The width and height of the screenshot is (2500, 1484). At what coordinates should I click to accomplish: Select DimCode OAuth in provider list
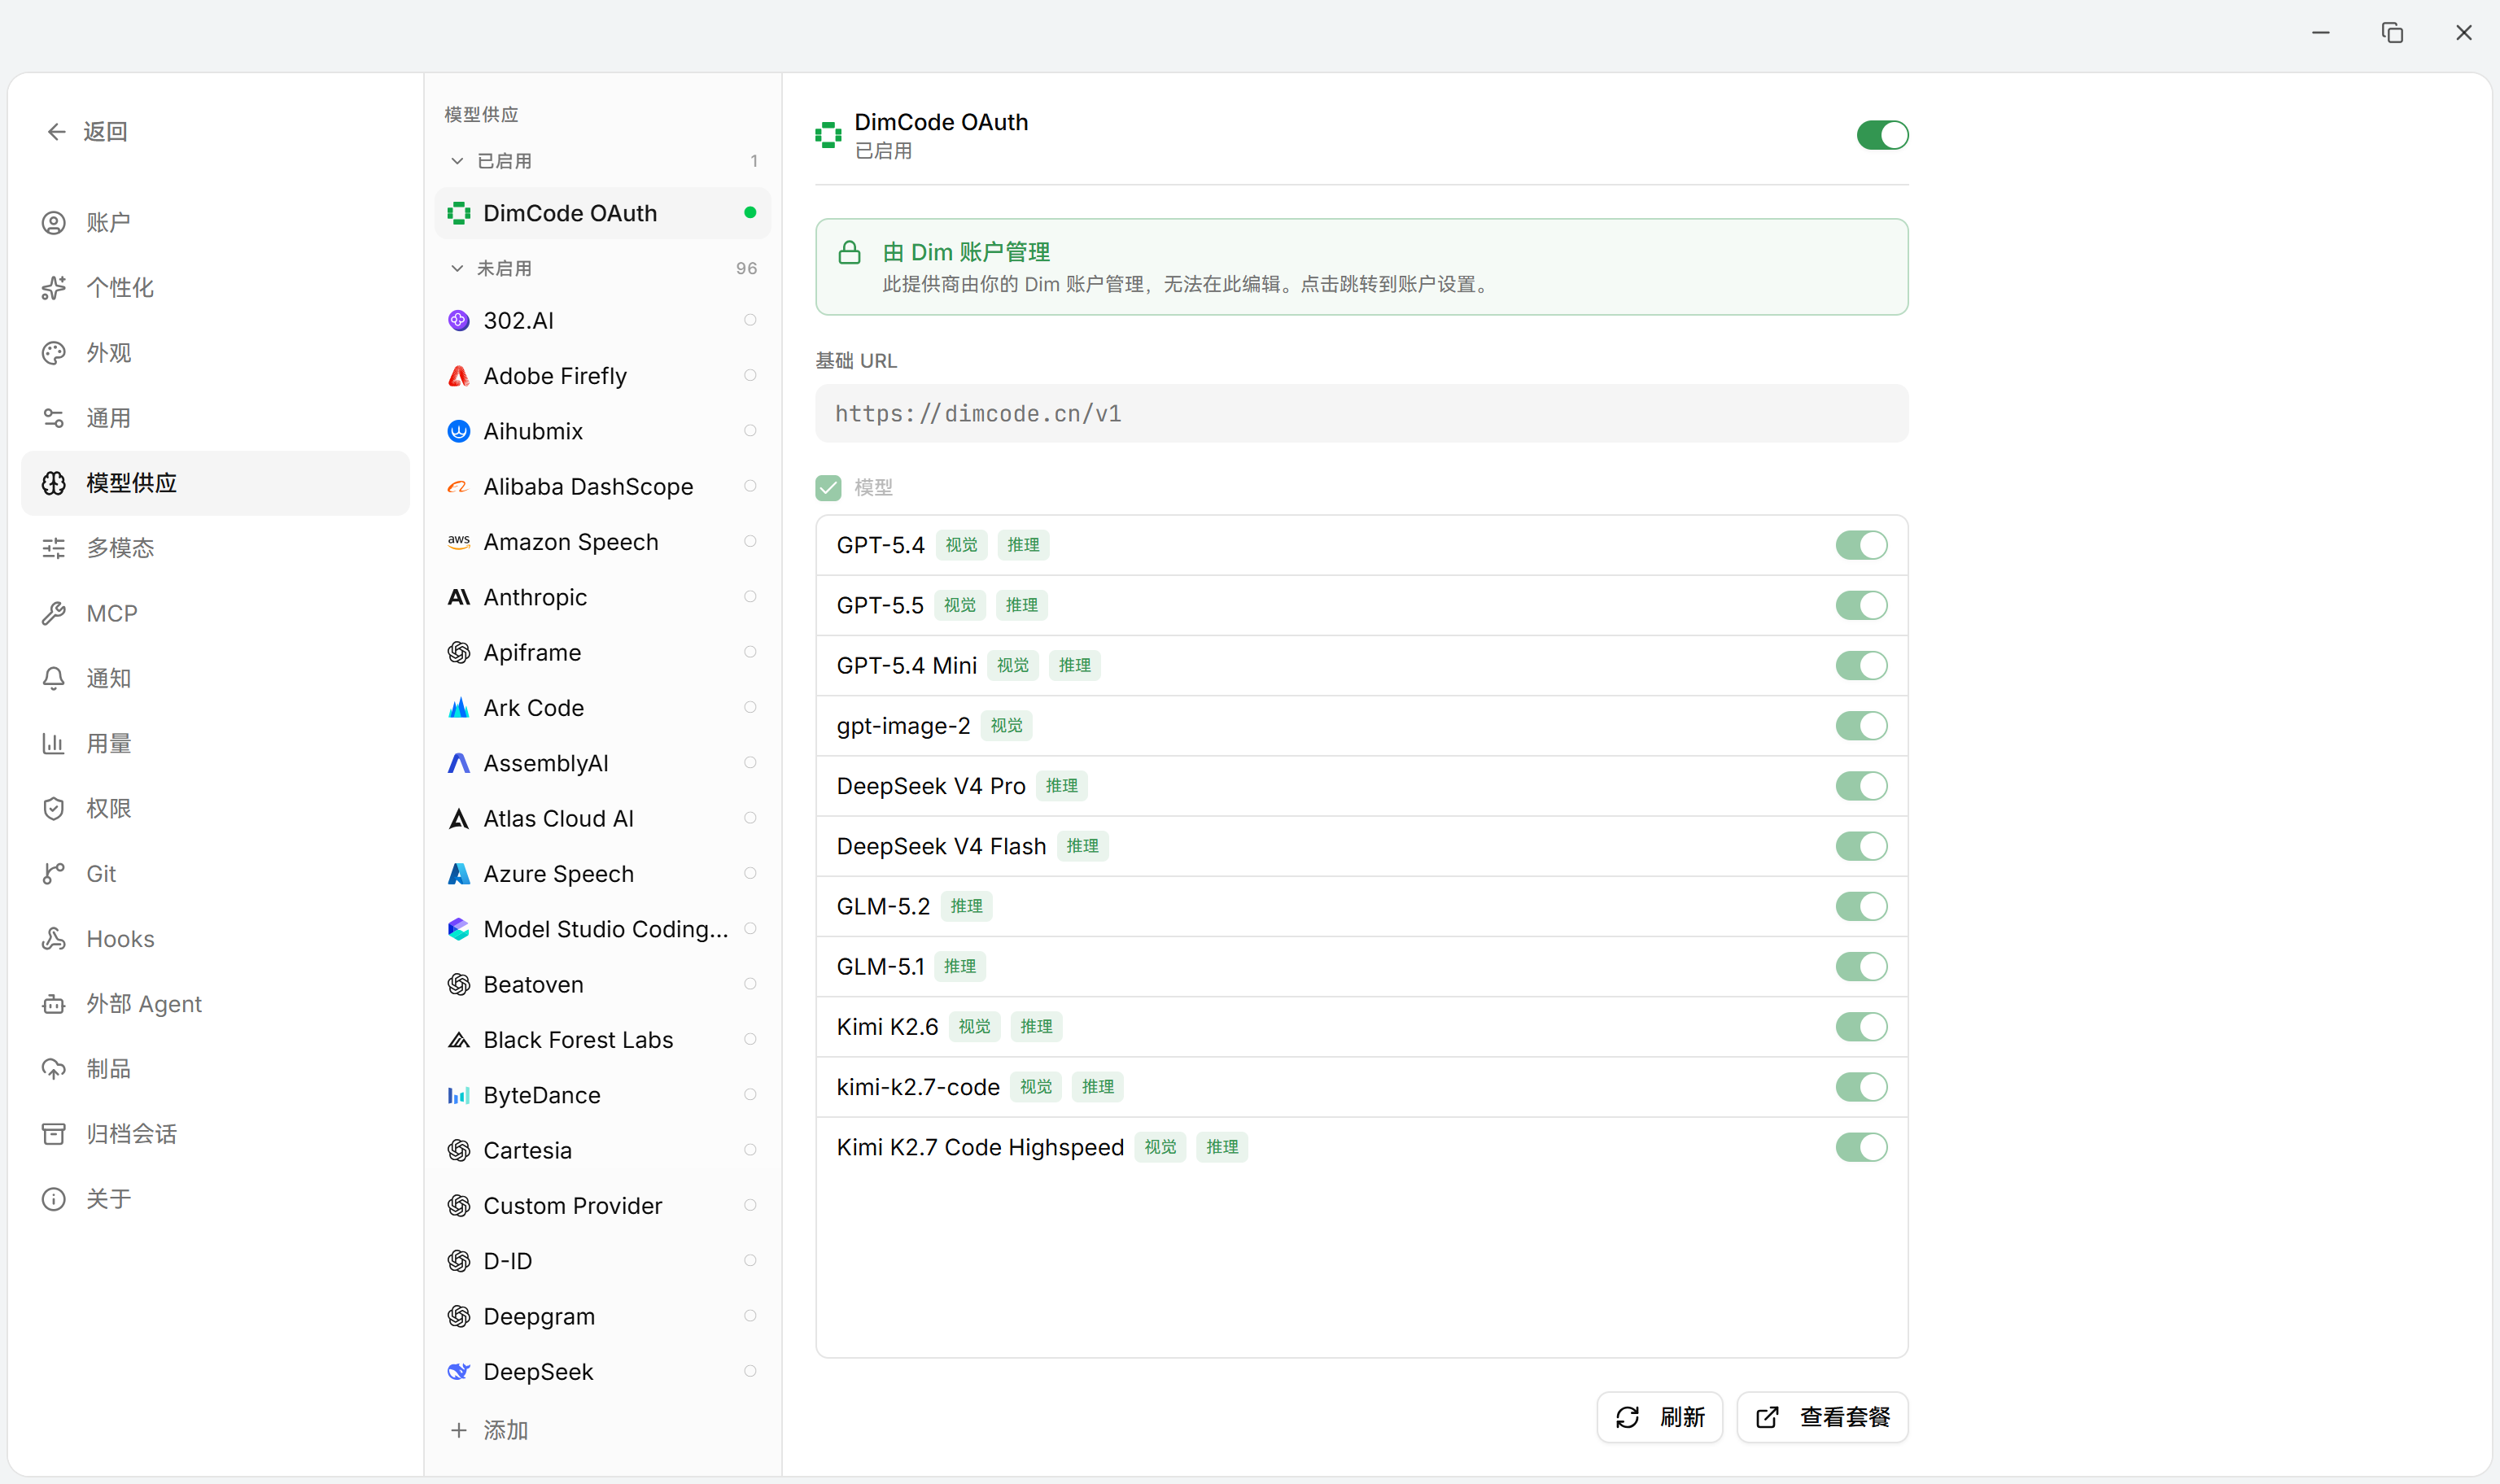pos(602,213)
